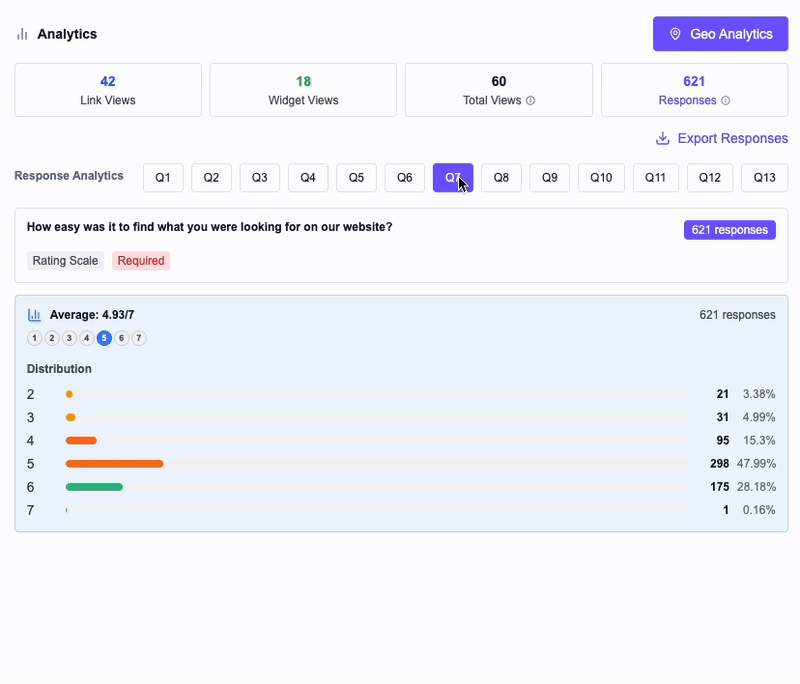The image size is (800, 684).
Task: Select the Q8 question tab
Action: pyautogui.click(x=501, y=178)
